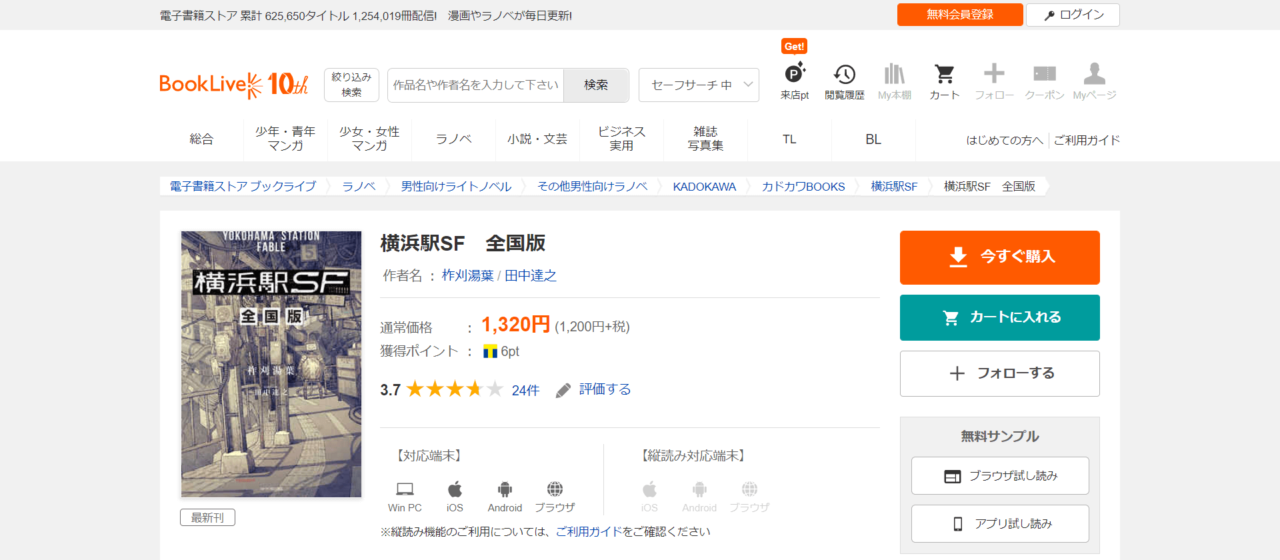
Task: Add book with カートに入れる button
Action: tap(999, 317)
